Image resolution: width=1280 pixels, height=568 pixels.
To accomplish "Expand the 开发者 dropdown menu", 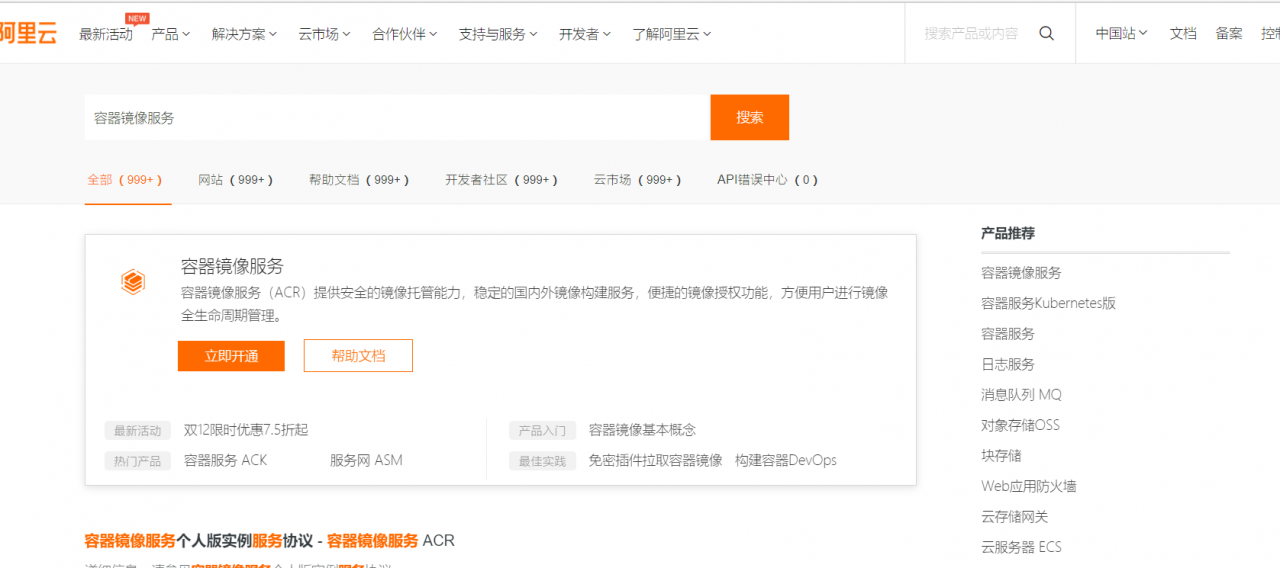I will [585, 34].
